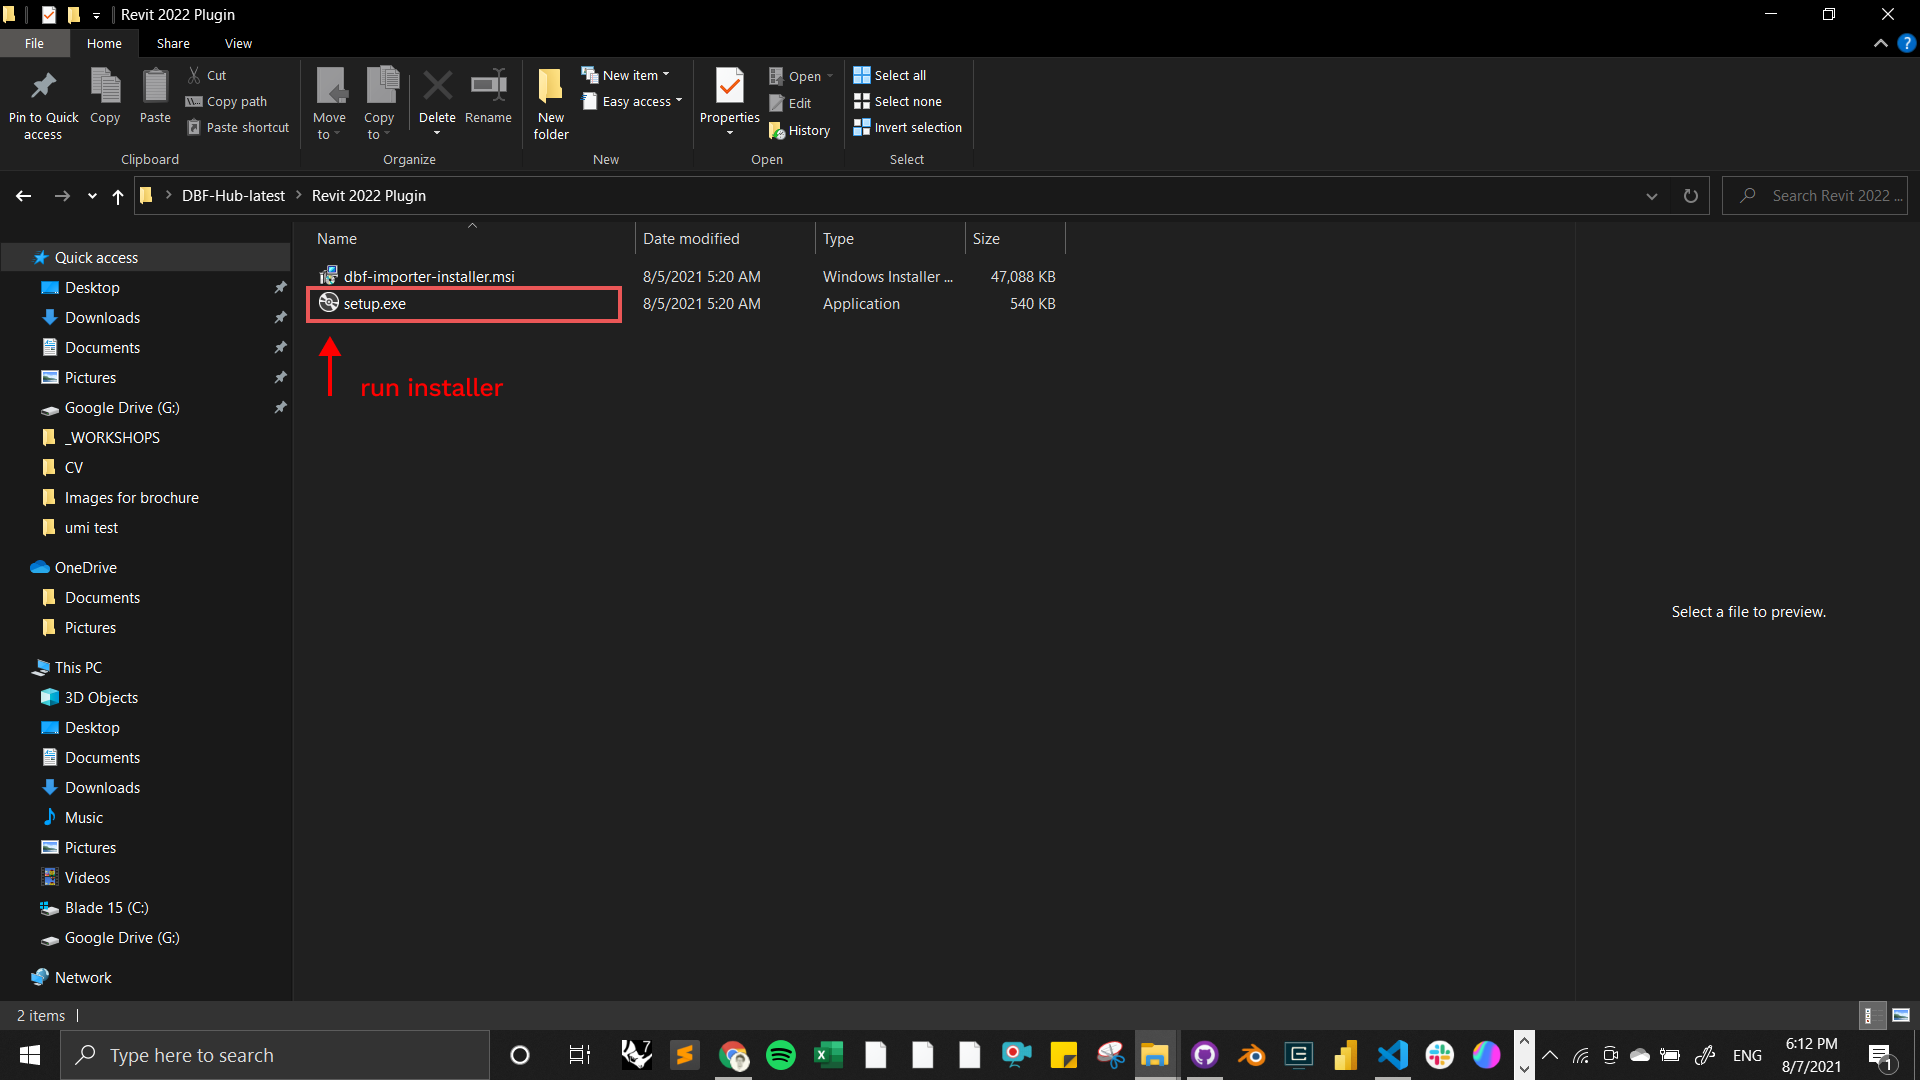Open 3D Objects under This PC
The width and height of the screenshot is (1920, 1080).
tap(101, 697)
